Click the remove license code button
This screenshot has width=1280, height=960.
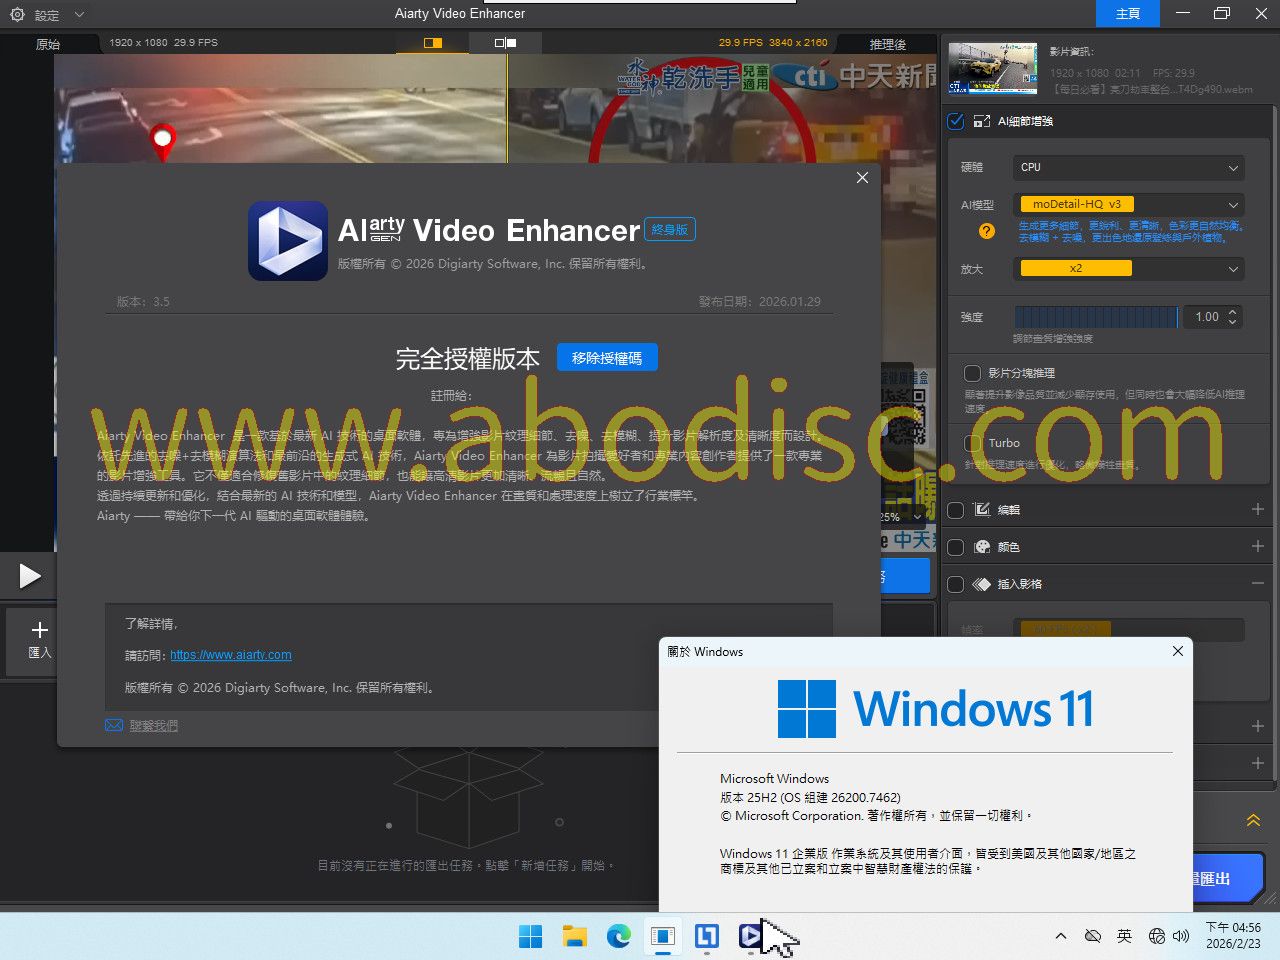607,358
